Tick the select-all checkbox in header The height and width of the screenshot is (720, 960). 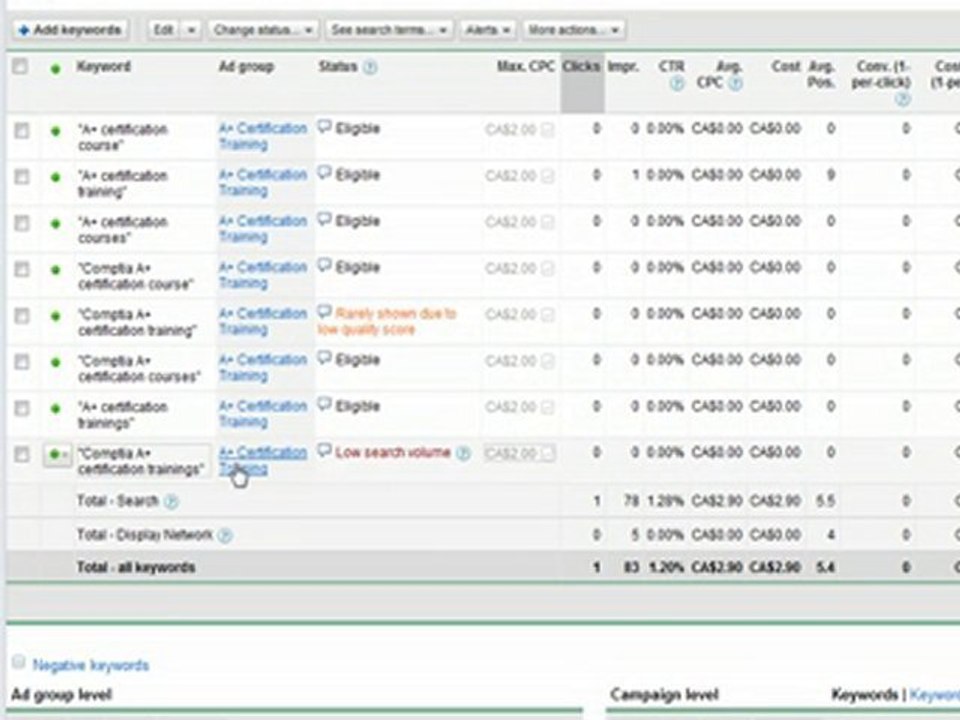[x=20, y=66]
